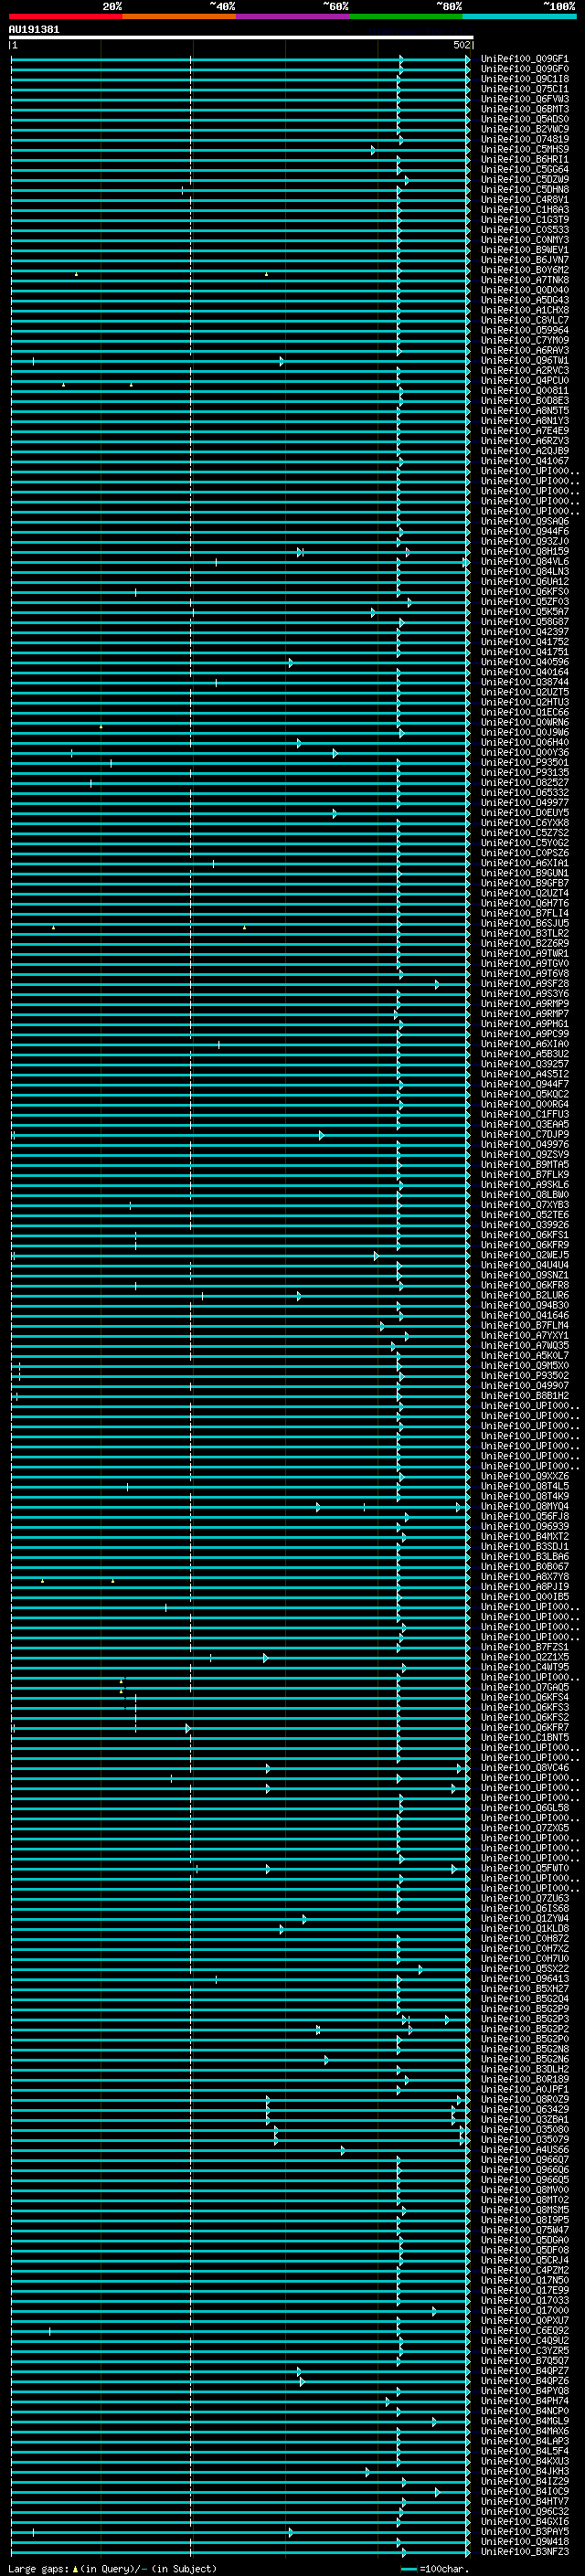Click hit label UniRef100_O65332
The width and height of the screenshot is (585, 2576).
click(x=525, y=793)
